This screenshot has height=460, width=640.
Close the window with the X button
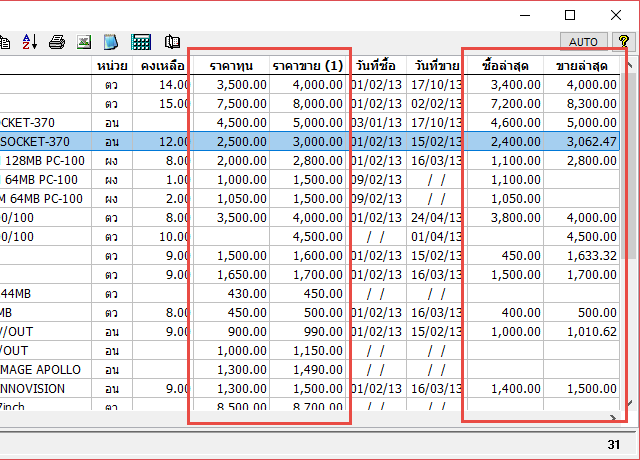pos(616,15)
